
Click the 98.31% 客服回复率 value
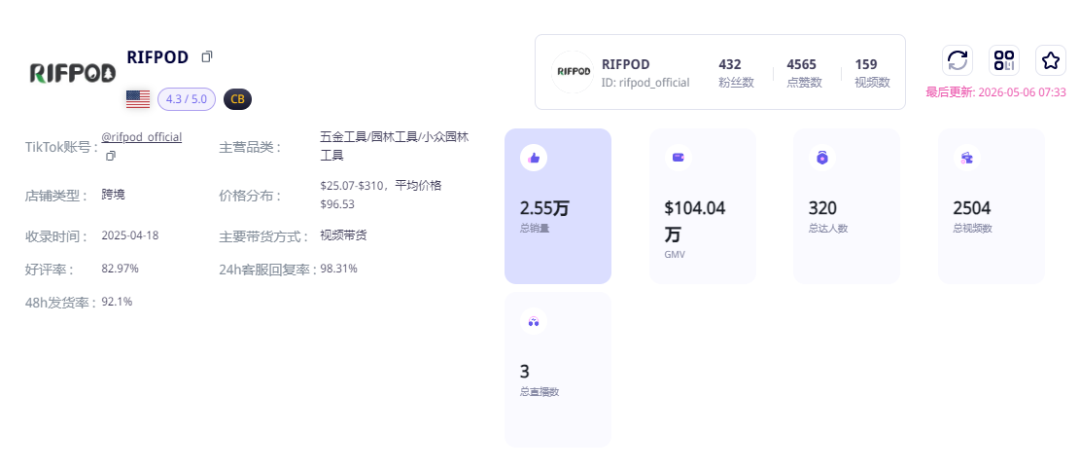[339, 268]
